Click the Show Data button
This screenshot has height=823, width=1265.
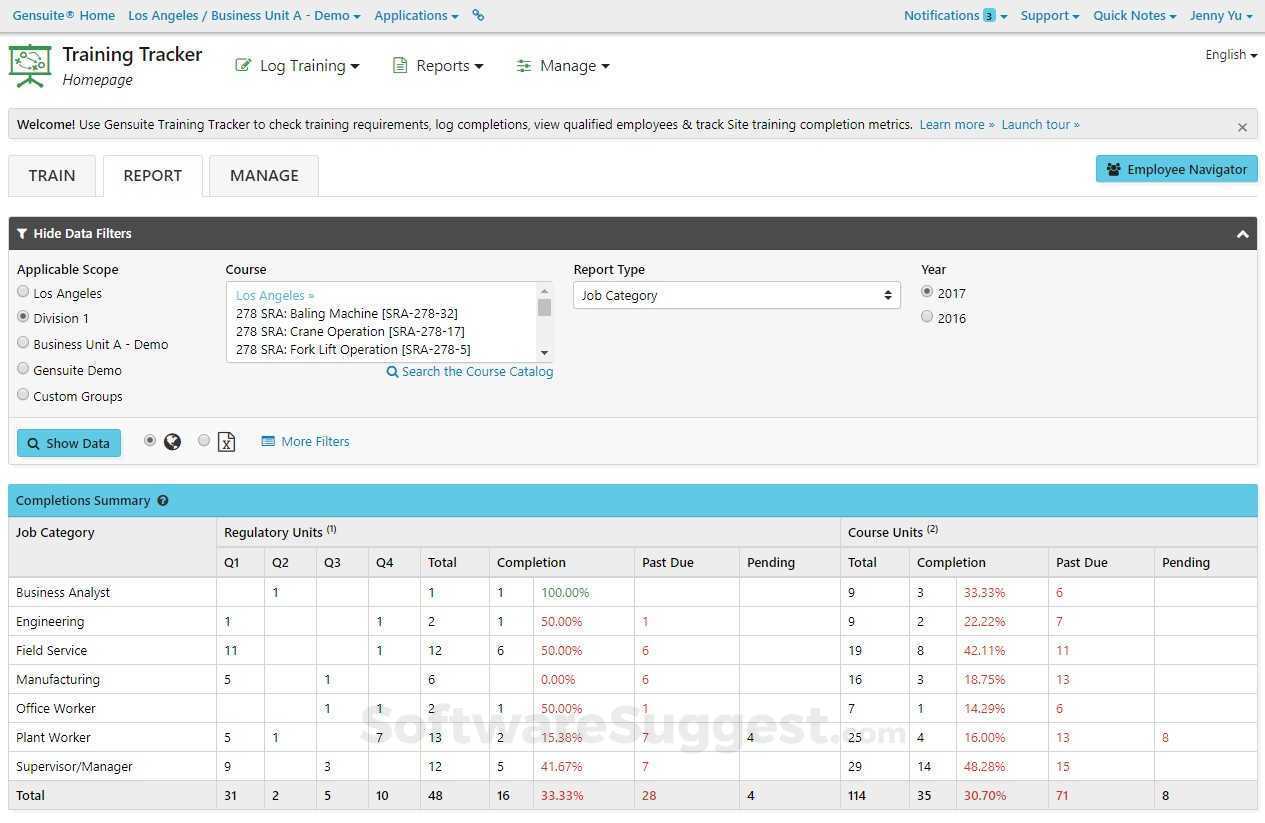68,442
